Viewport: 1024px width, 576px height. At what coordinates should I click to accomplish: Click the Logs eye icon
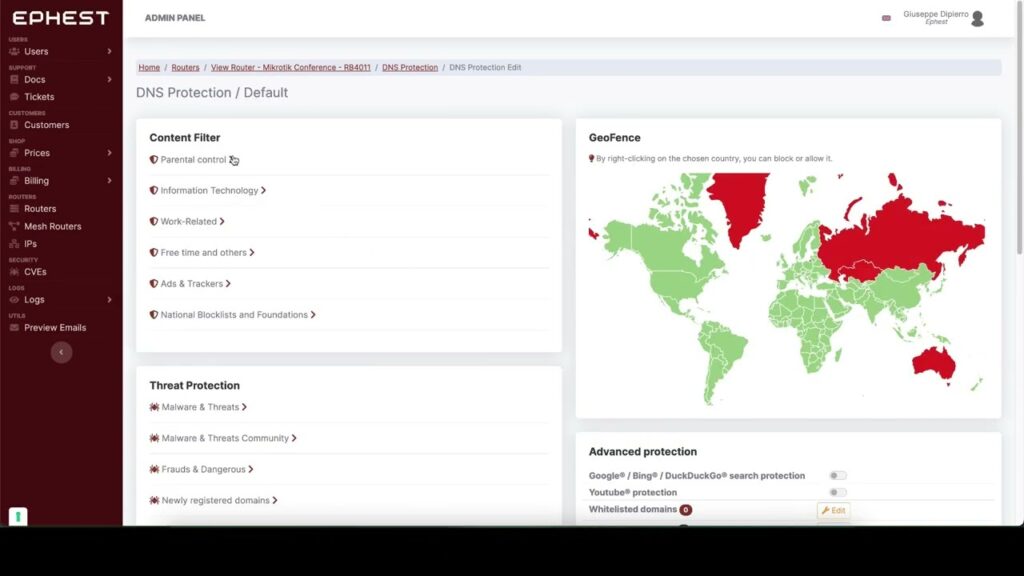coord(14,300)
